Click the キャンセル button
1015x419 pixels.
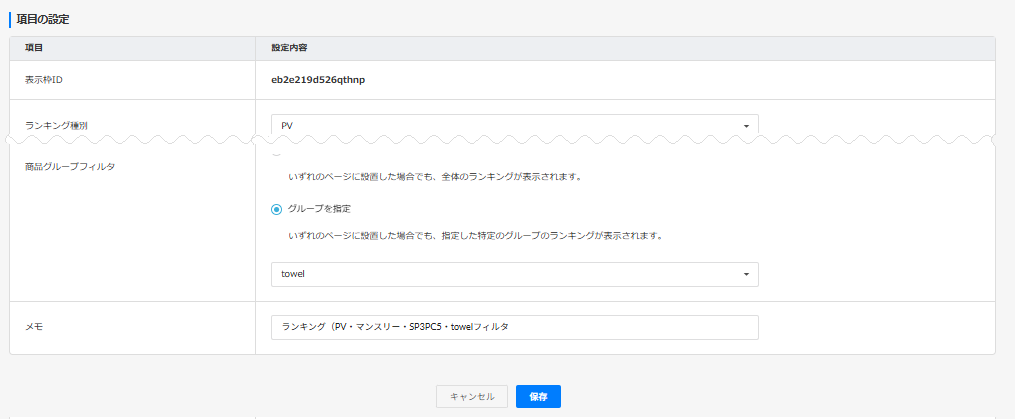coord(472,396)
